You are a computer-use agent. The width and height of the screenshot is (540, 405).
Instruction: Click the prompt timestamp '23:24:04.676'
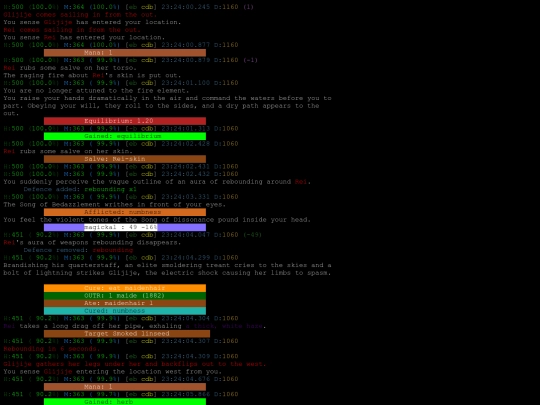(x=186, y=379)
